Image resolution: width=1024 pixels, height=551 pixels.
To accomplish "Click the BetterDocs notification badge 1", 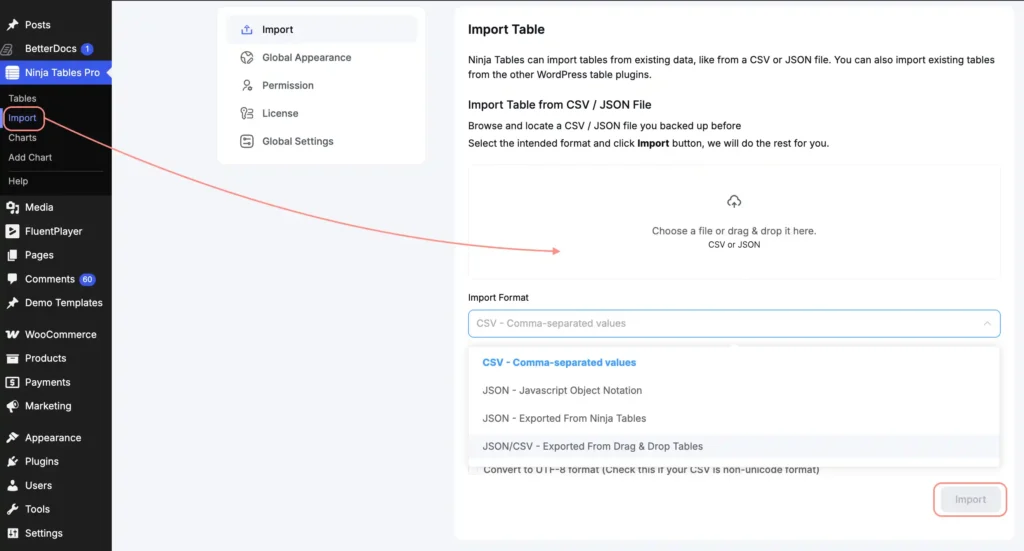I will [x=87, y=49].
